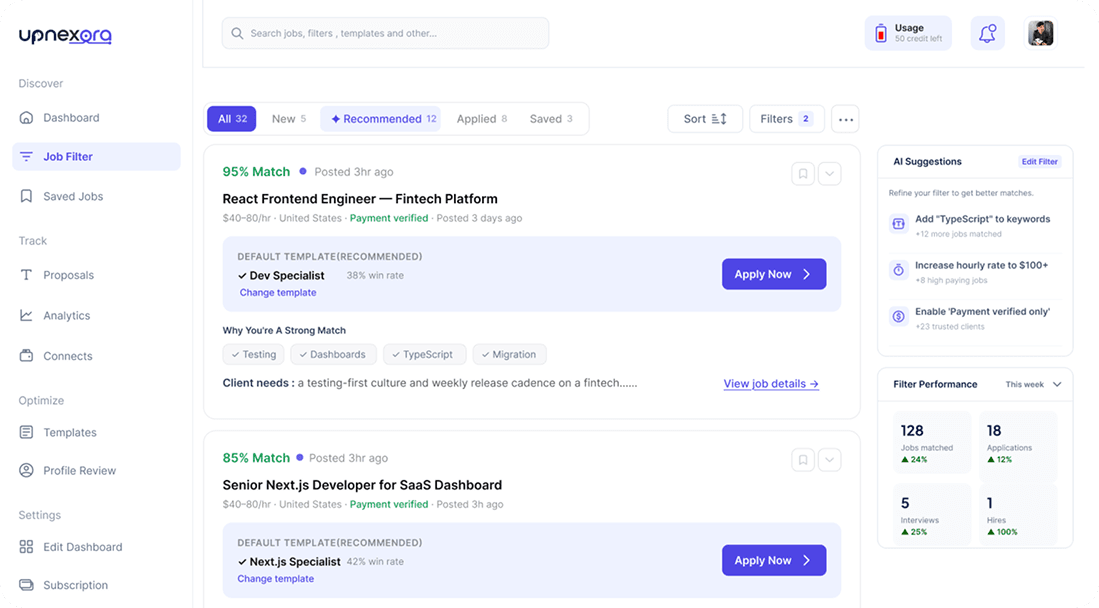Click the Profile Review person icon
The width and height of the screenshot is (1099, 608).
(26, 471)
